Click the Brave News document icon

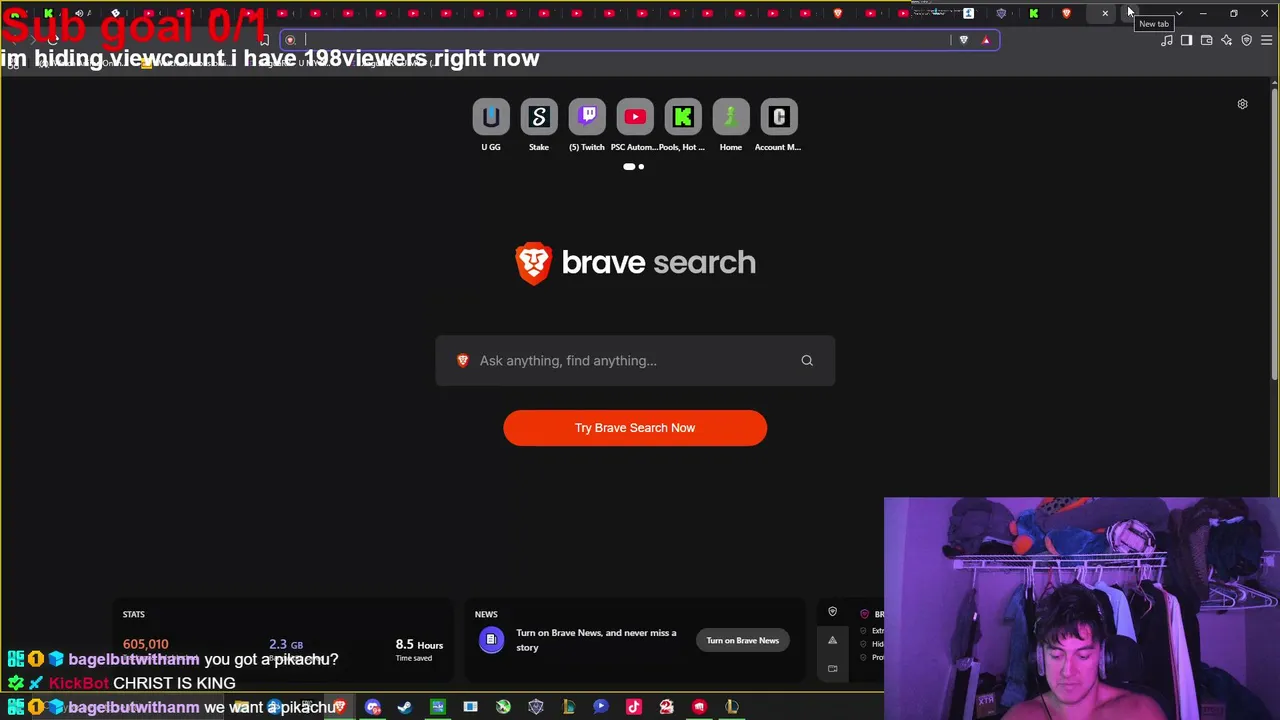click(x=491, y=640)
